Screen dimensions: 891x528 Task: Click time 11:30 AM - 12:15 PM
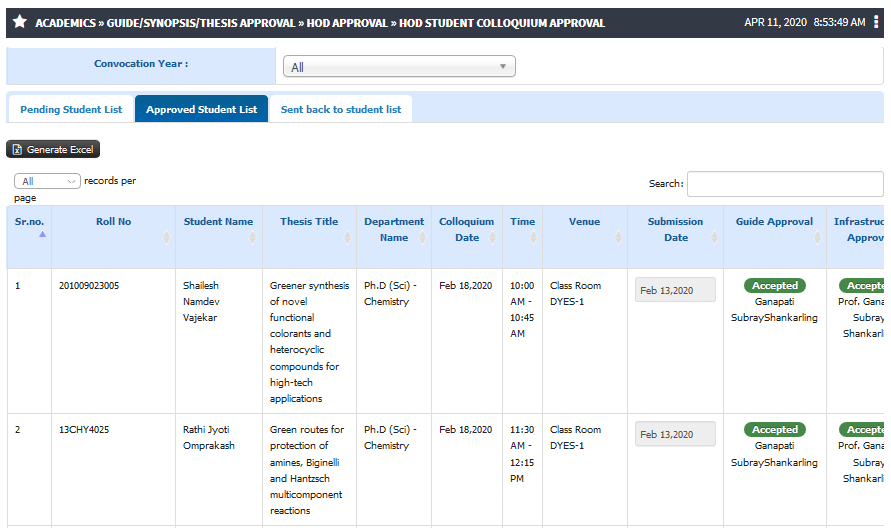522,454
